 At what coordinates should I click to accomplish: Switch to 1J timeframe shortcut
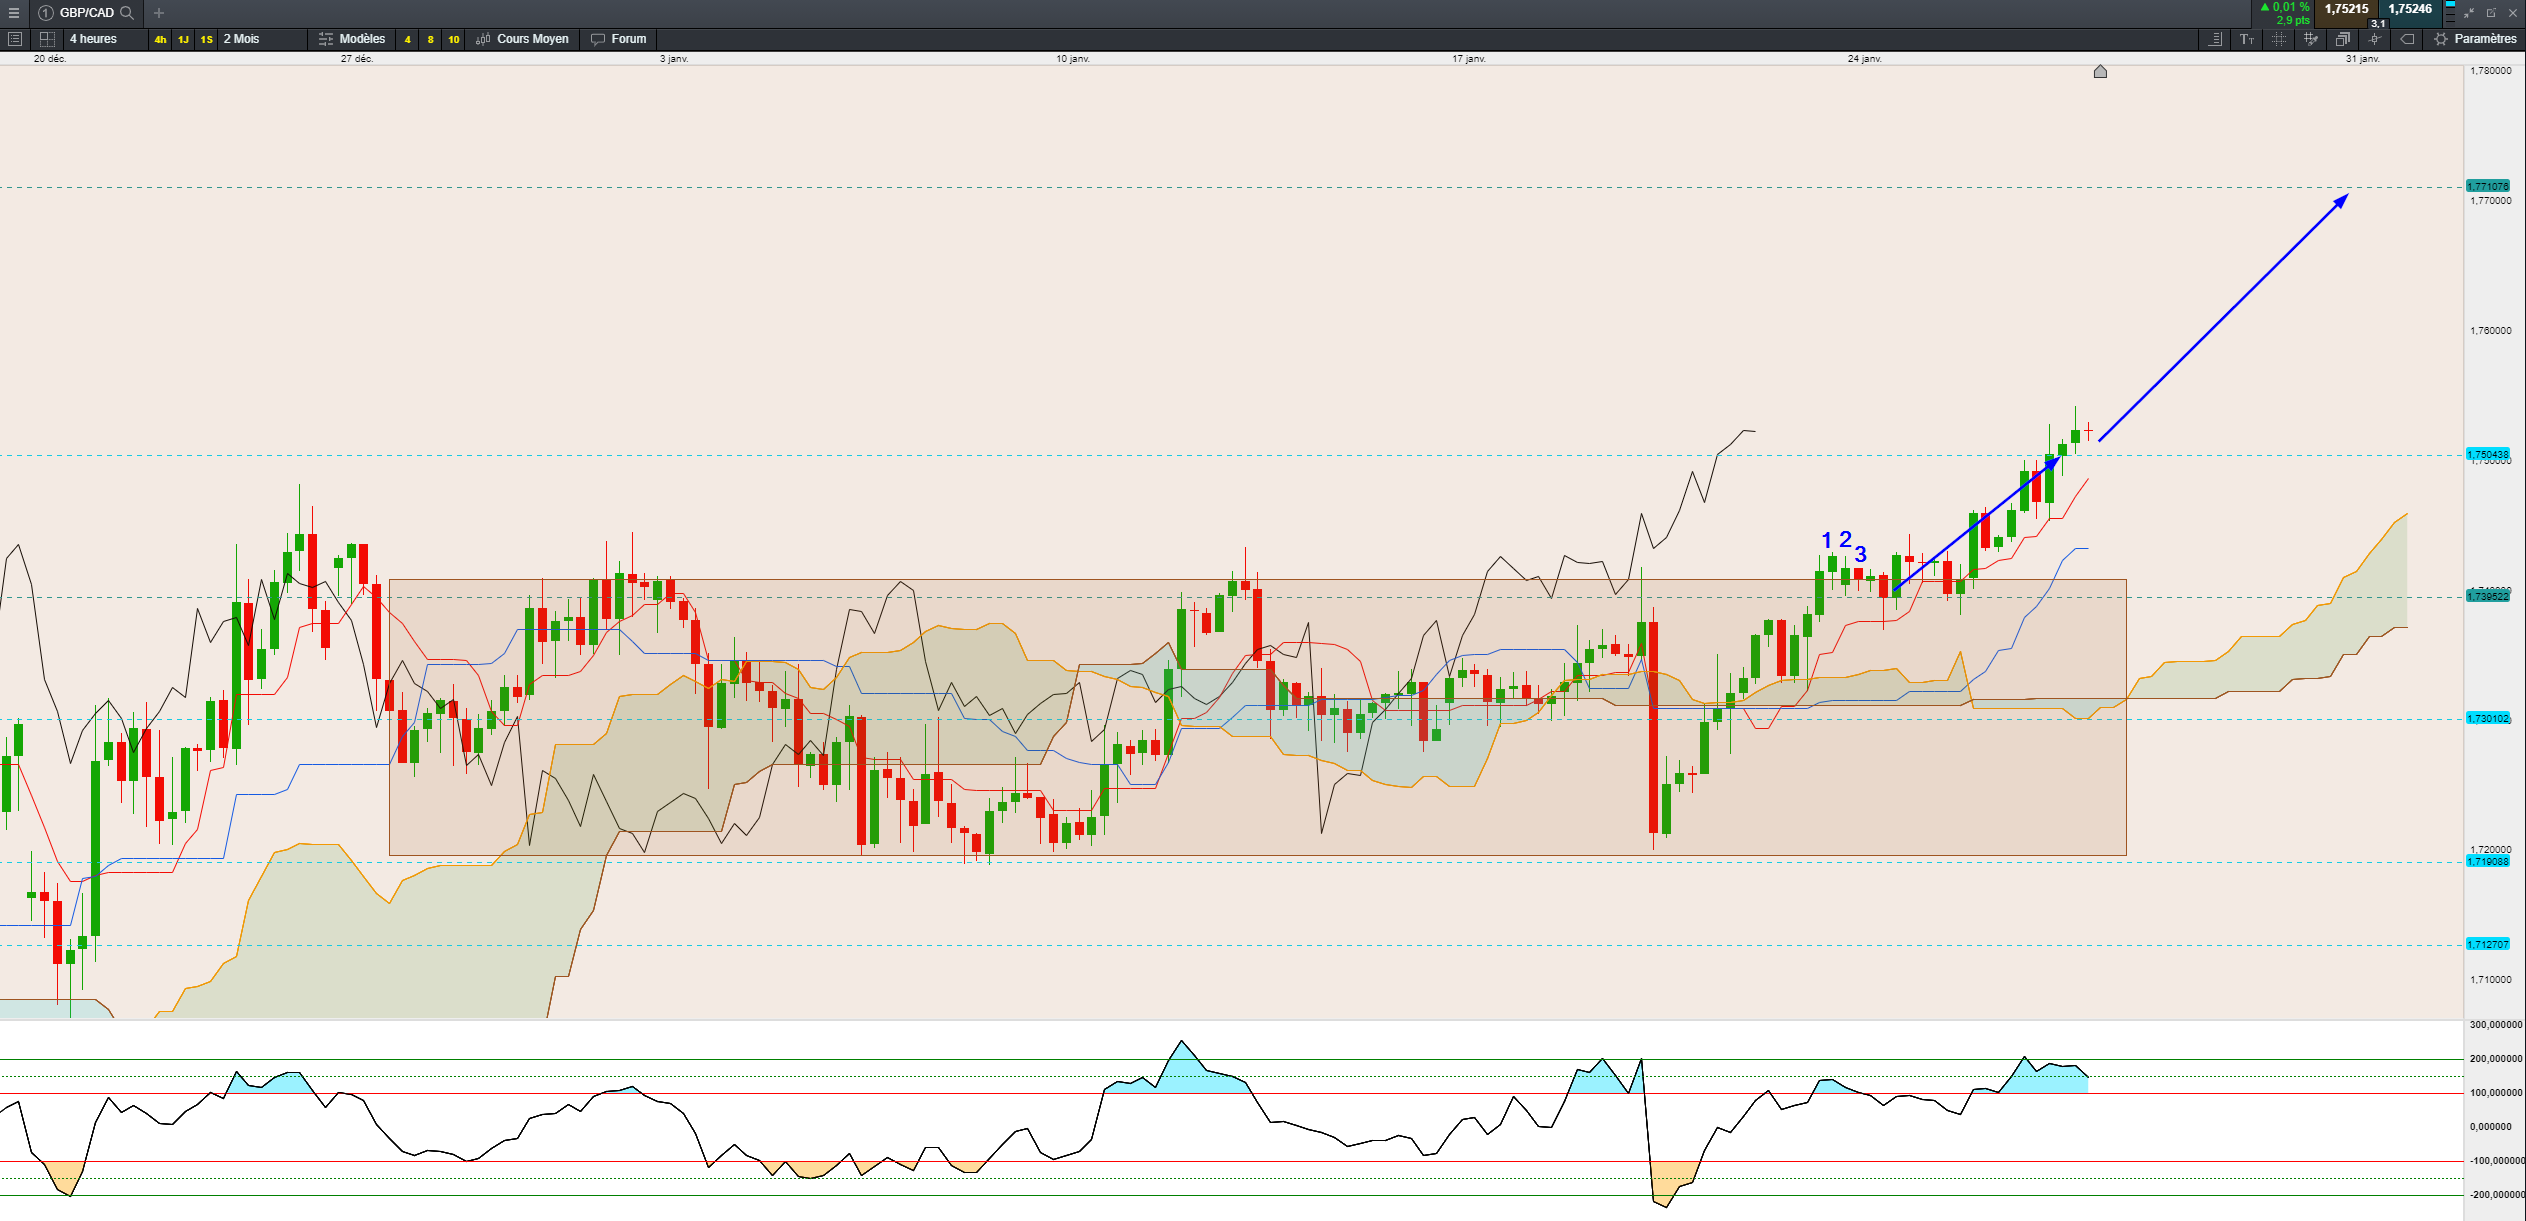183,40
